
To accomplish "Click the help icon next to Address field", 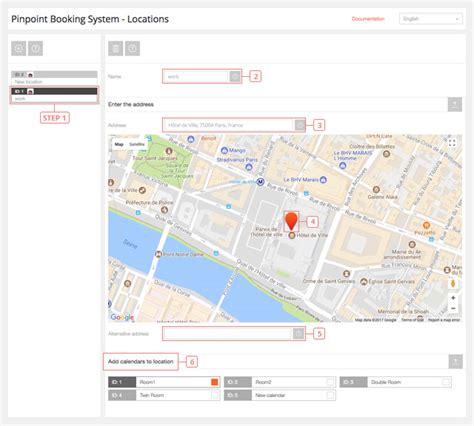I will click(x=299, y=125).
